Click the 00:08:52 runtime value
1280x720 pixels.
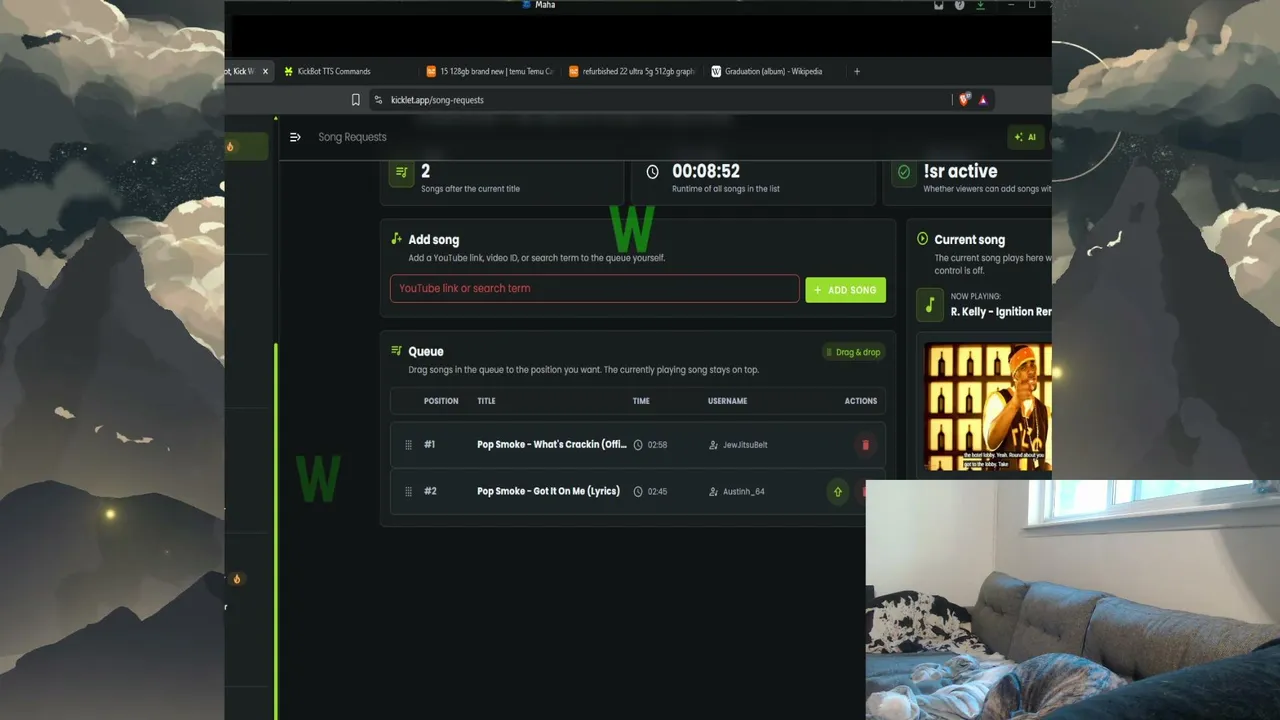tap(706, 172)
